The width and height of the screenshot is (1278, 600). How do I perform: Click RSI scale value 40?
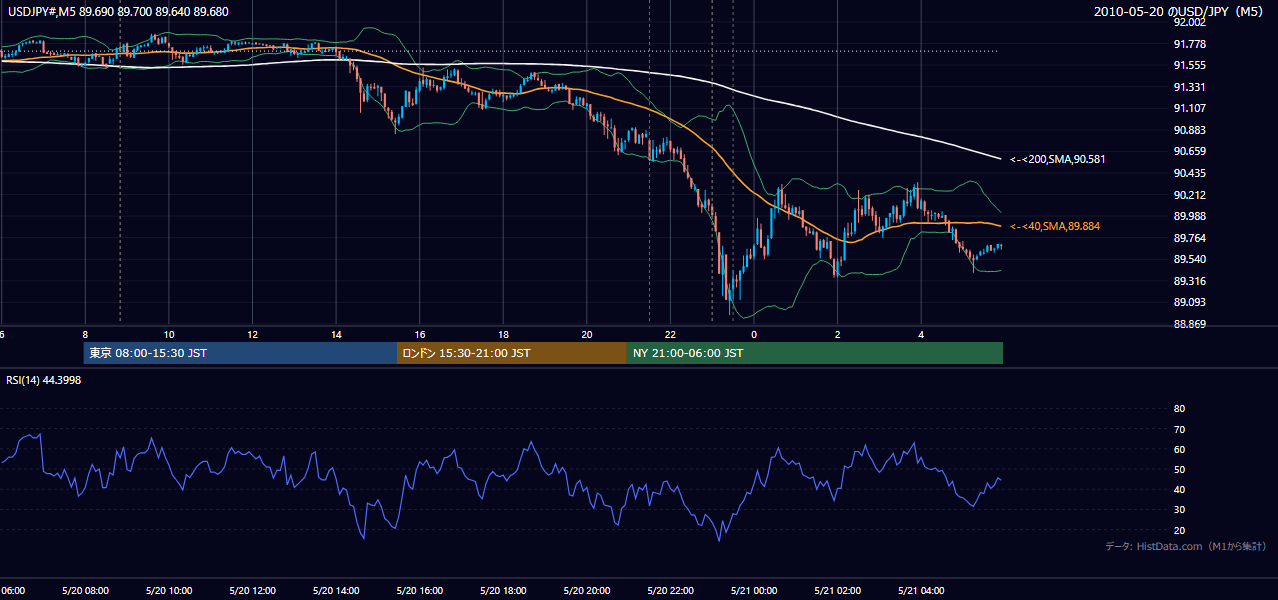tap(1179, 489)
